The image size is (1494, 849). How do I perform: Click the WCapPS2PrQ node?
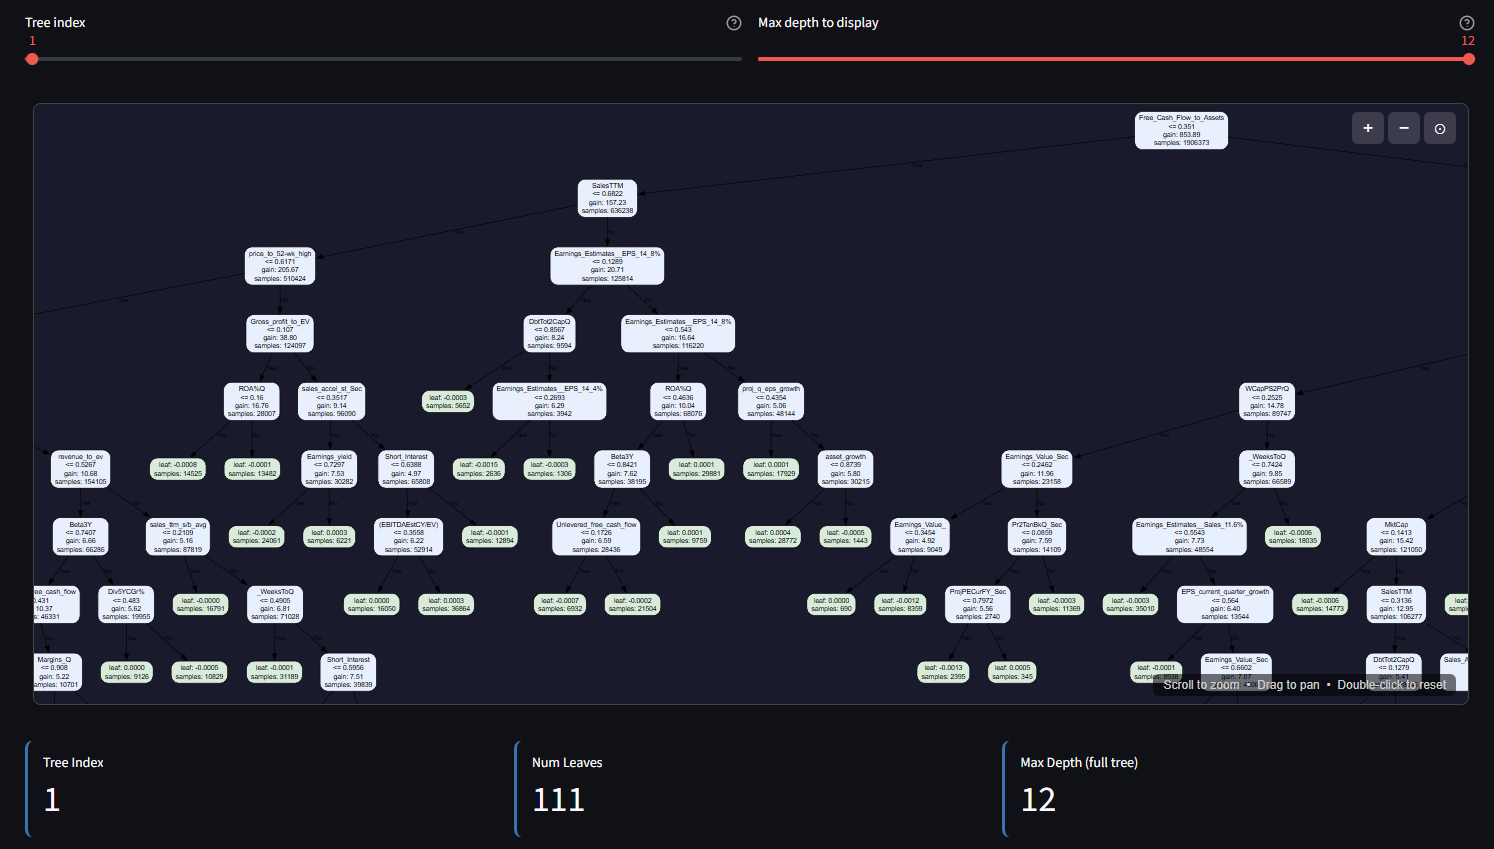click(1267, 401)
